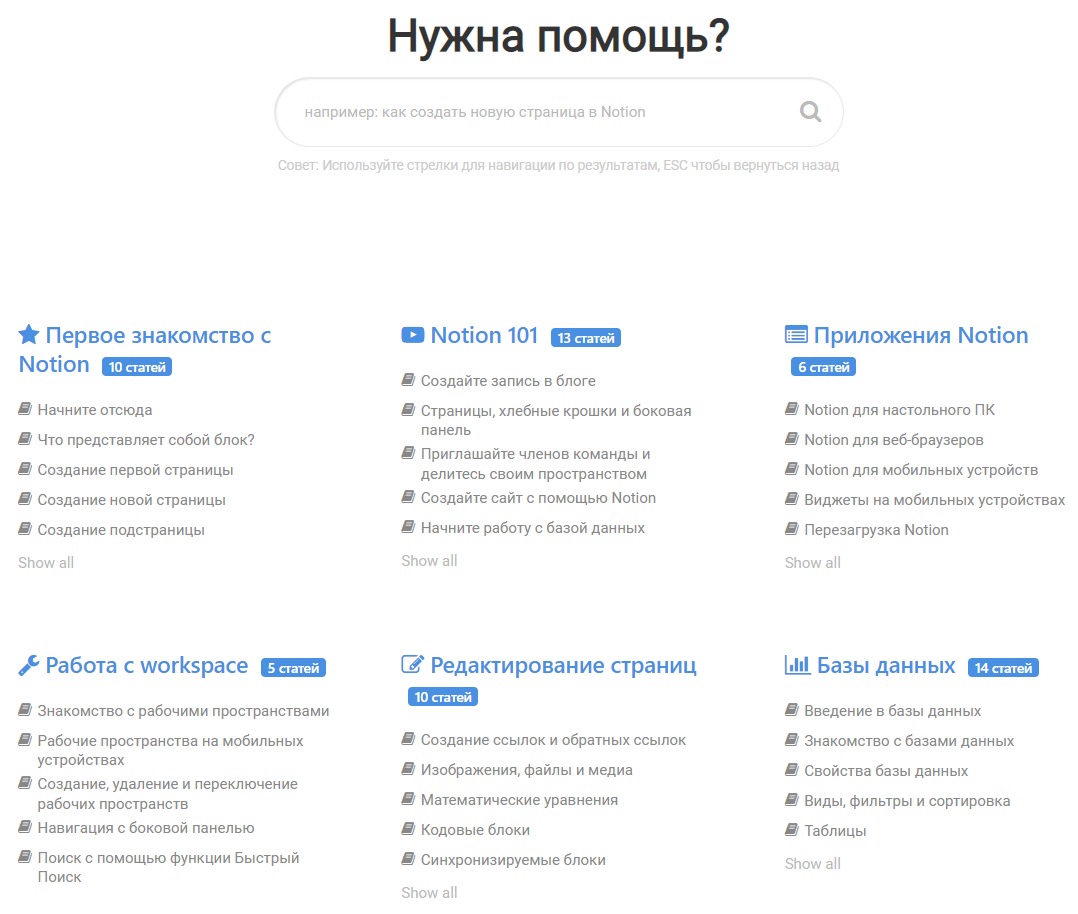Open article Приглашайте членов команды и делитесь
Image resolution: width=1078 pixels, height=914 pixels.
click(x=536, y=464)
